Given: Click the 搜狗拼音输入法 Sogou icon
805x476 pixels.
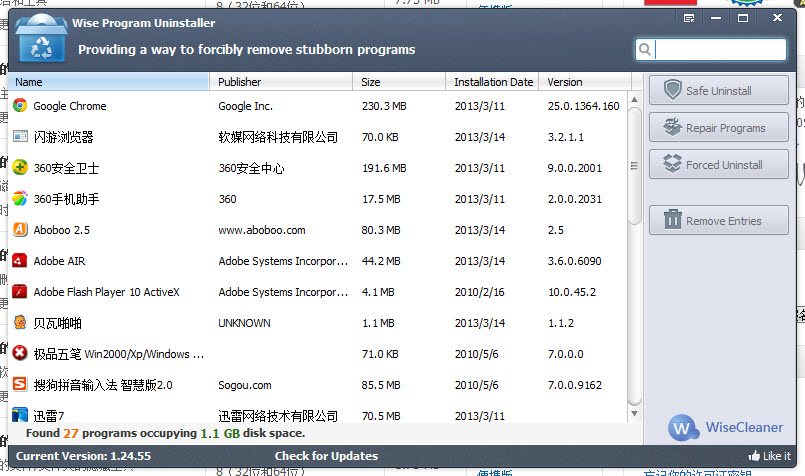Looking at the screenshot, I should (20, 384).
